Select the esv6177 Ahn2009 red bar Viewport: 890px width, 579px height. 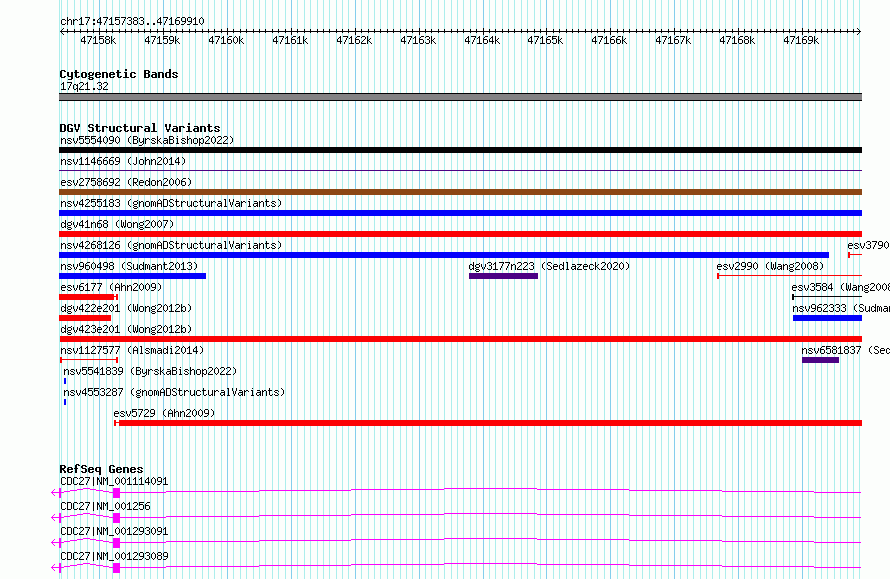click(x=88, y=297)
